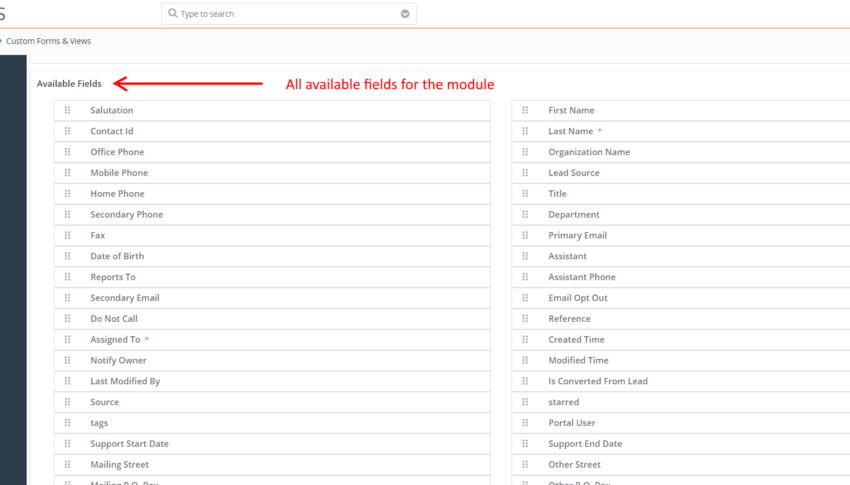Select the Salutation field label

coord(112,111)
